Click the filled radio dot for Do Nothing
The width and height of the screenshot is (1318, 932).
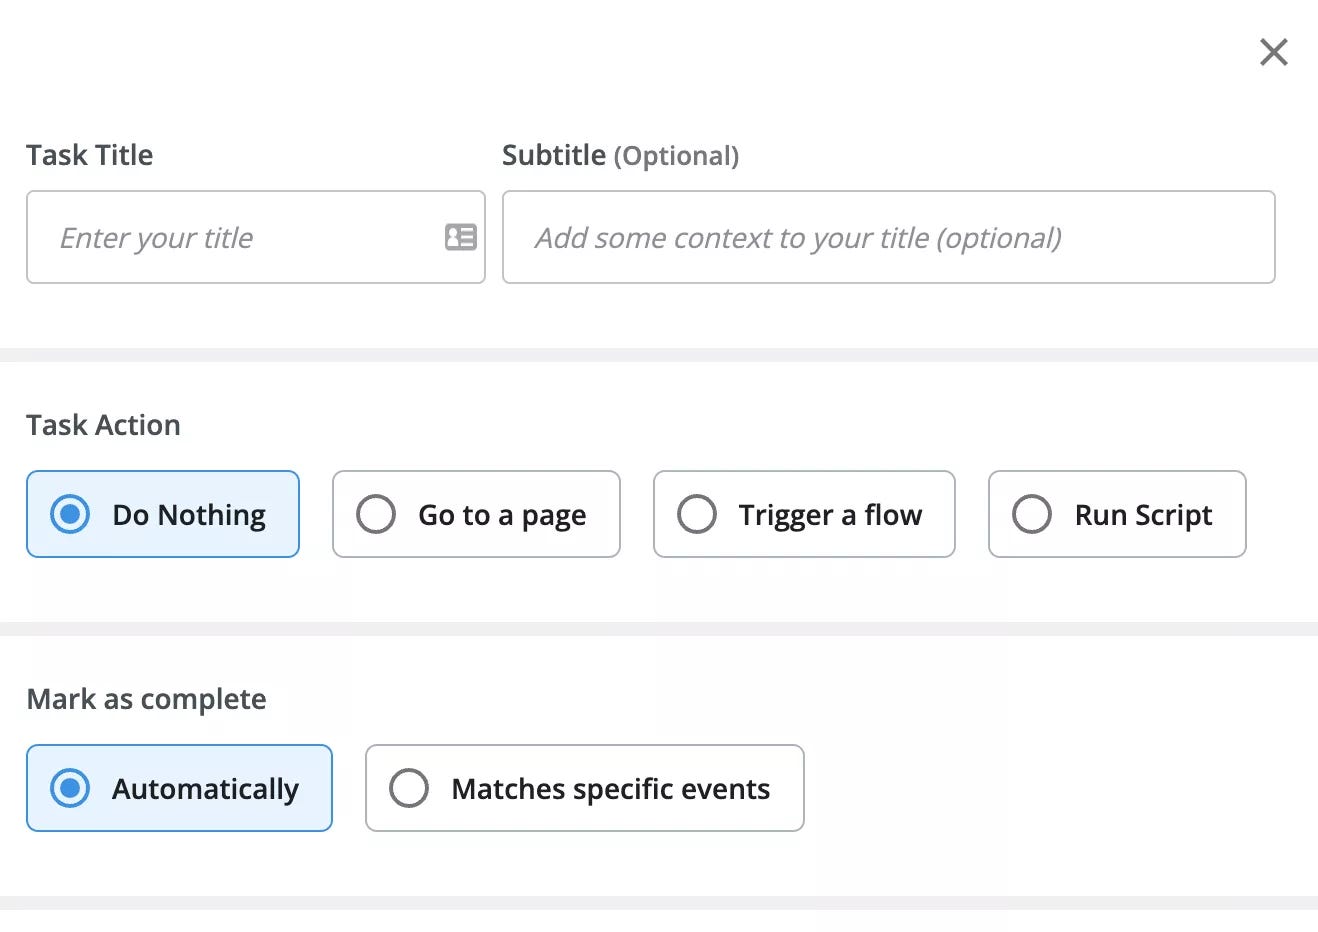click(x=70, y=514)
